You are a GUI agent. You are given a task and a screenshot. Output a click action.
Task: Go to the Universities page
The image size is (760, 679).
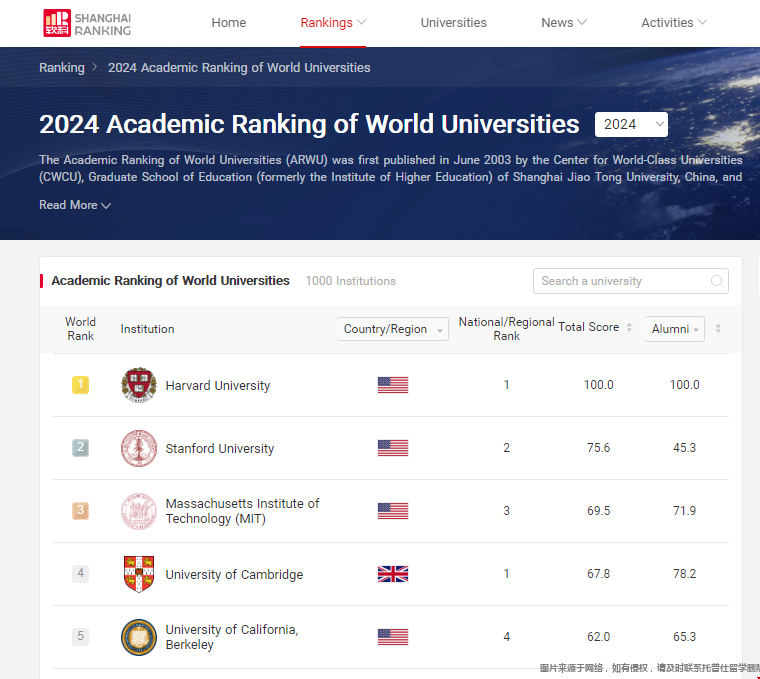454,23
